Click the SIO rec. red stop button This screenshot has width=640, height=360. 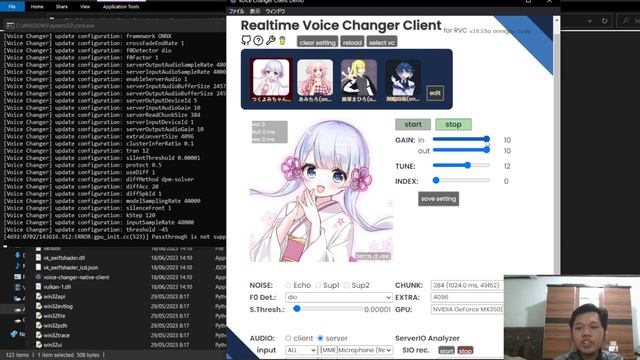pos(465,350)
